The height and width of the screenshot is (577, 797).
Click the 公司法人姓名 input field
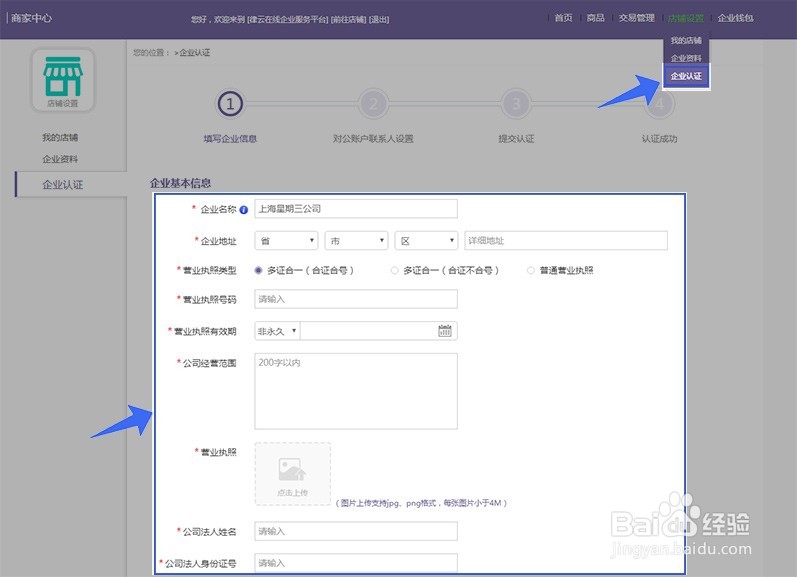coord(356,531)
